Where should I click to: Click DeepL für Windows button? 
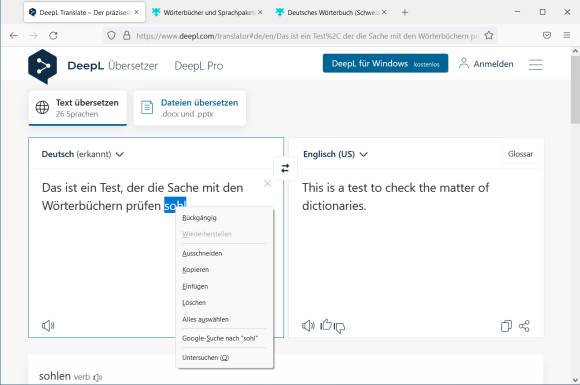click(385, 63)
